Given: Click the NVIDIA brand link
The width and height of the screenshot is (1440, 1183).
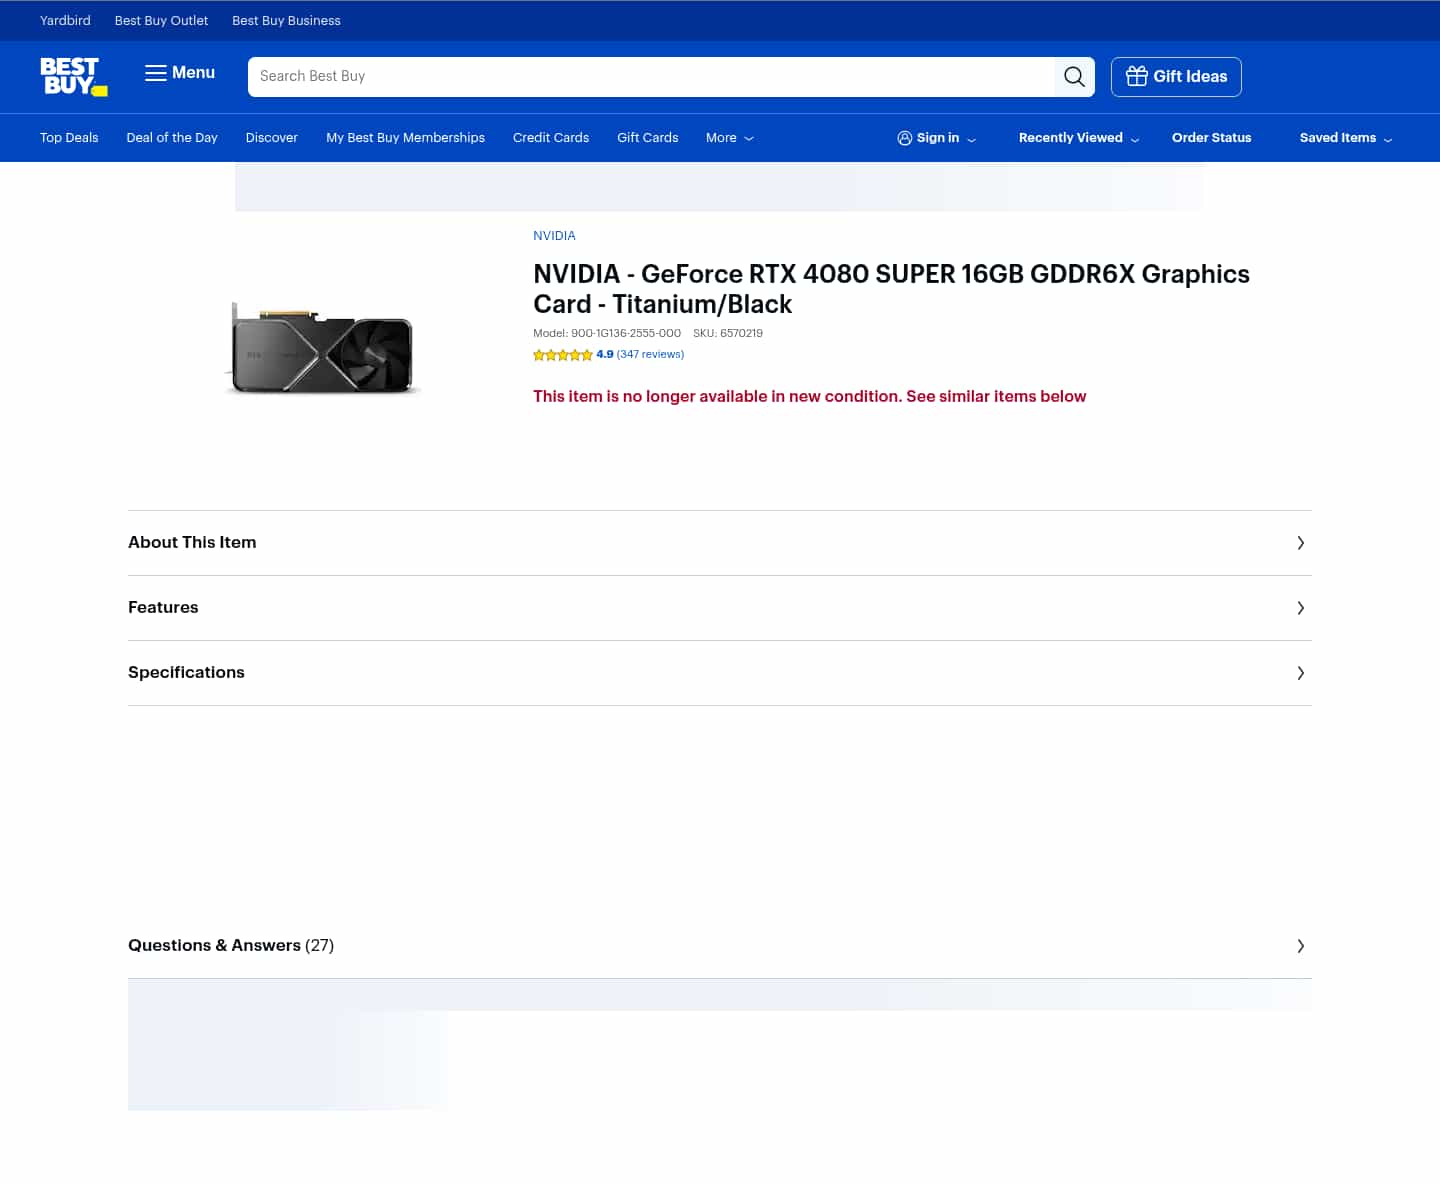Looking at the screenshot, I should pos(554,236).
